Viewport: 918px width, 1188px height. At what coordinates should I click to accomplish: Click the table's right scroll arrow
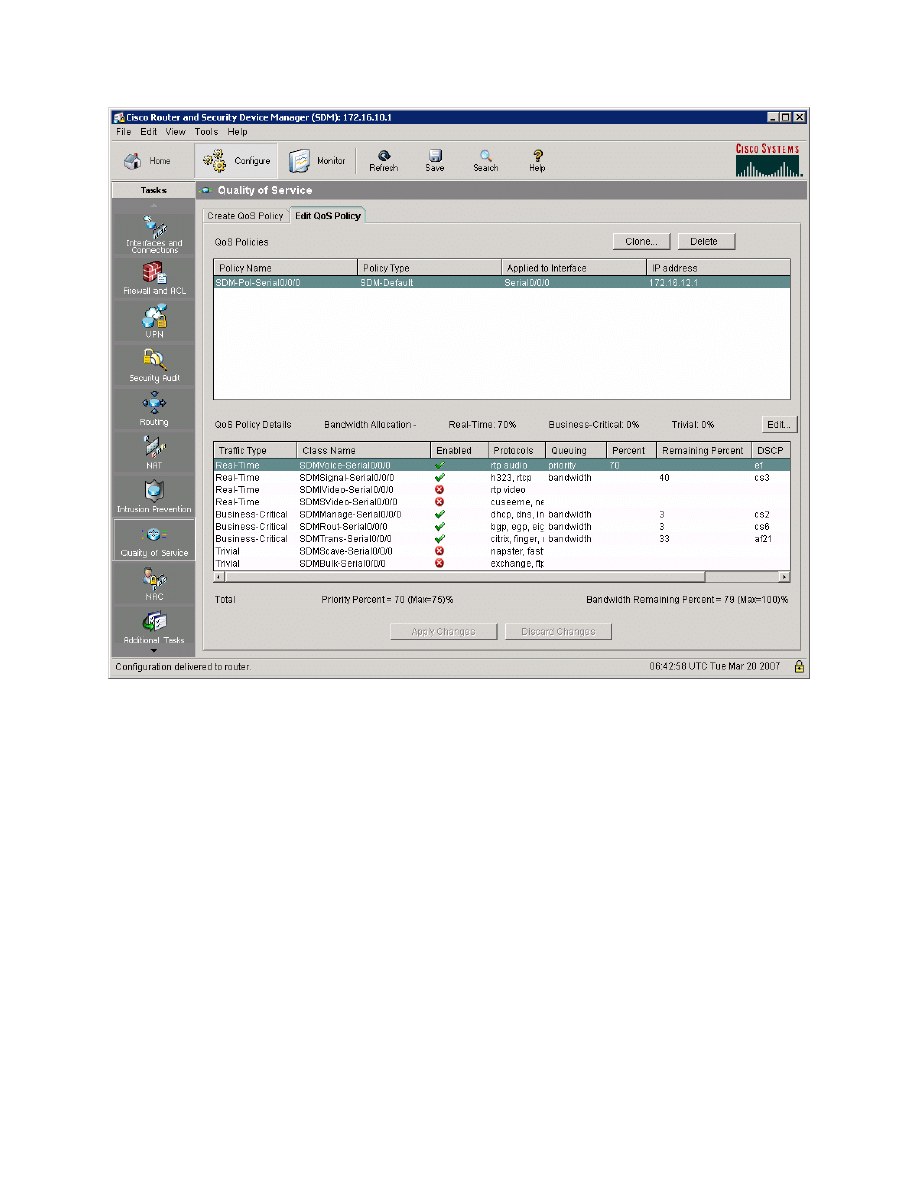(x=784, y=577)
